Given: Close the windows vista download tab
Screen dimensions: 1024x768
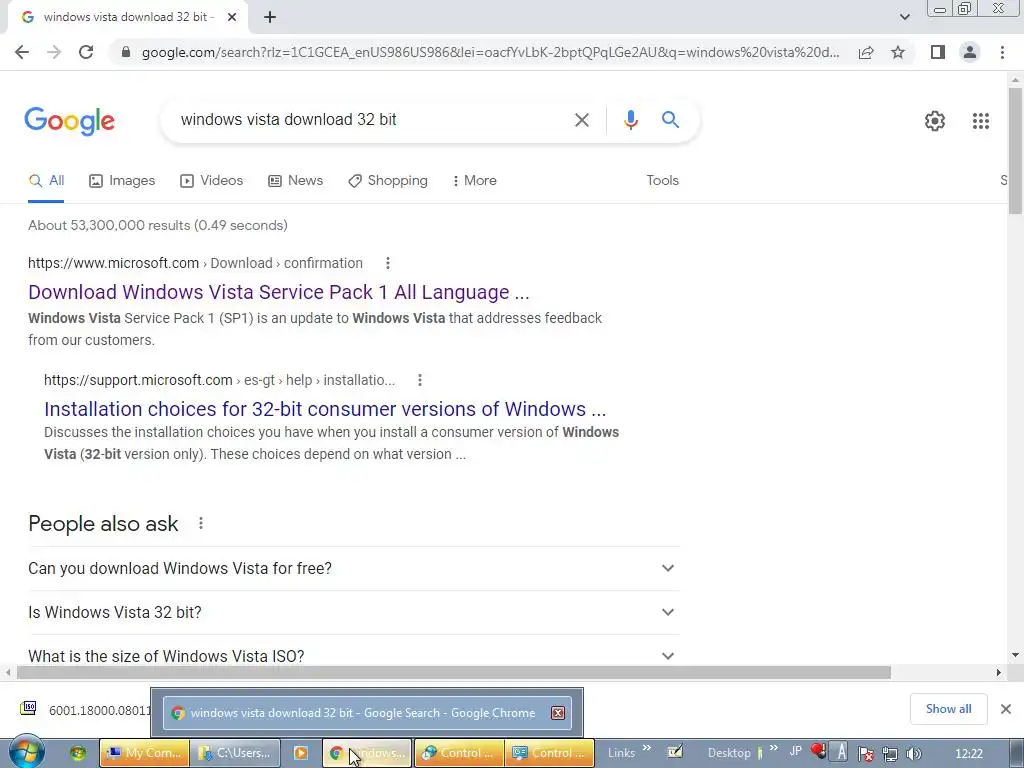Looking at the screenshot, I should (232, 18).
